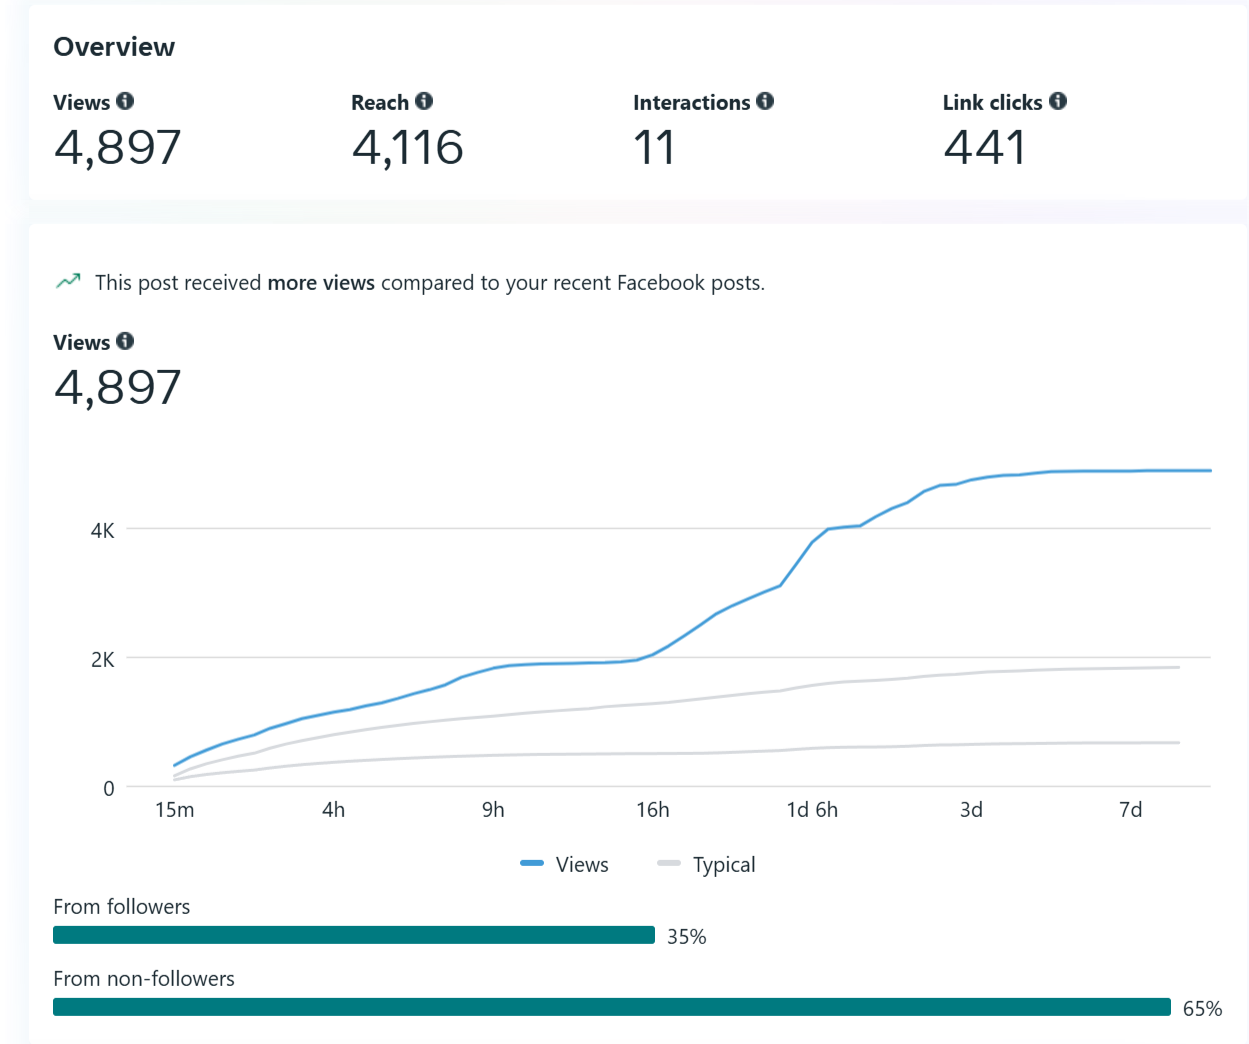
Task: Select the 1d 6h mark on the time axis
Action: pos(812,810)
